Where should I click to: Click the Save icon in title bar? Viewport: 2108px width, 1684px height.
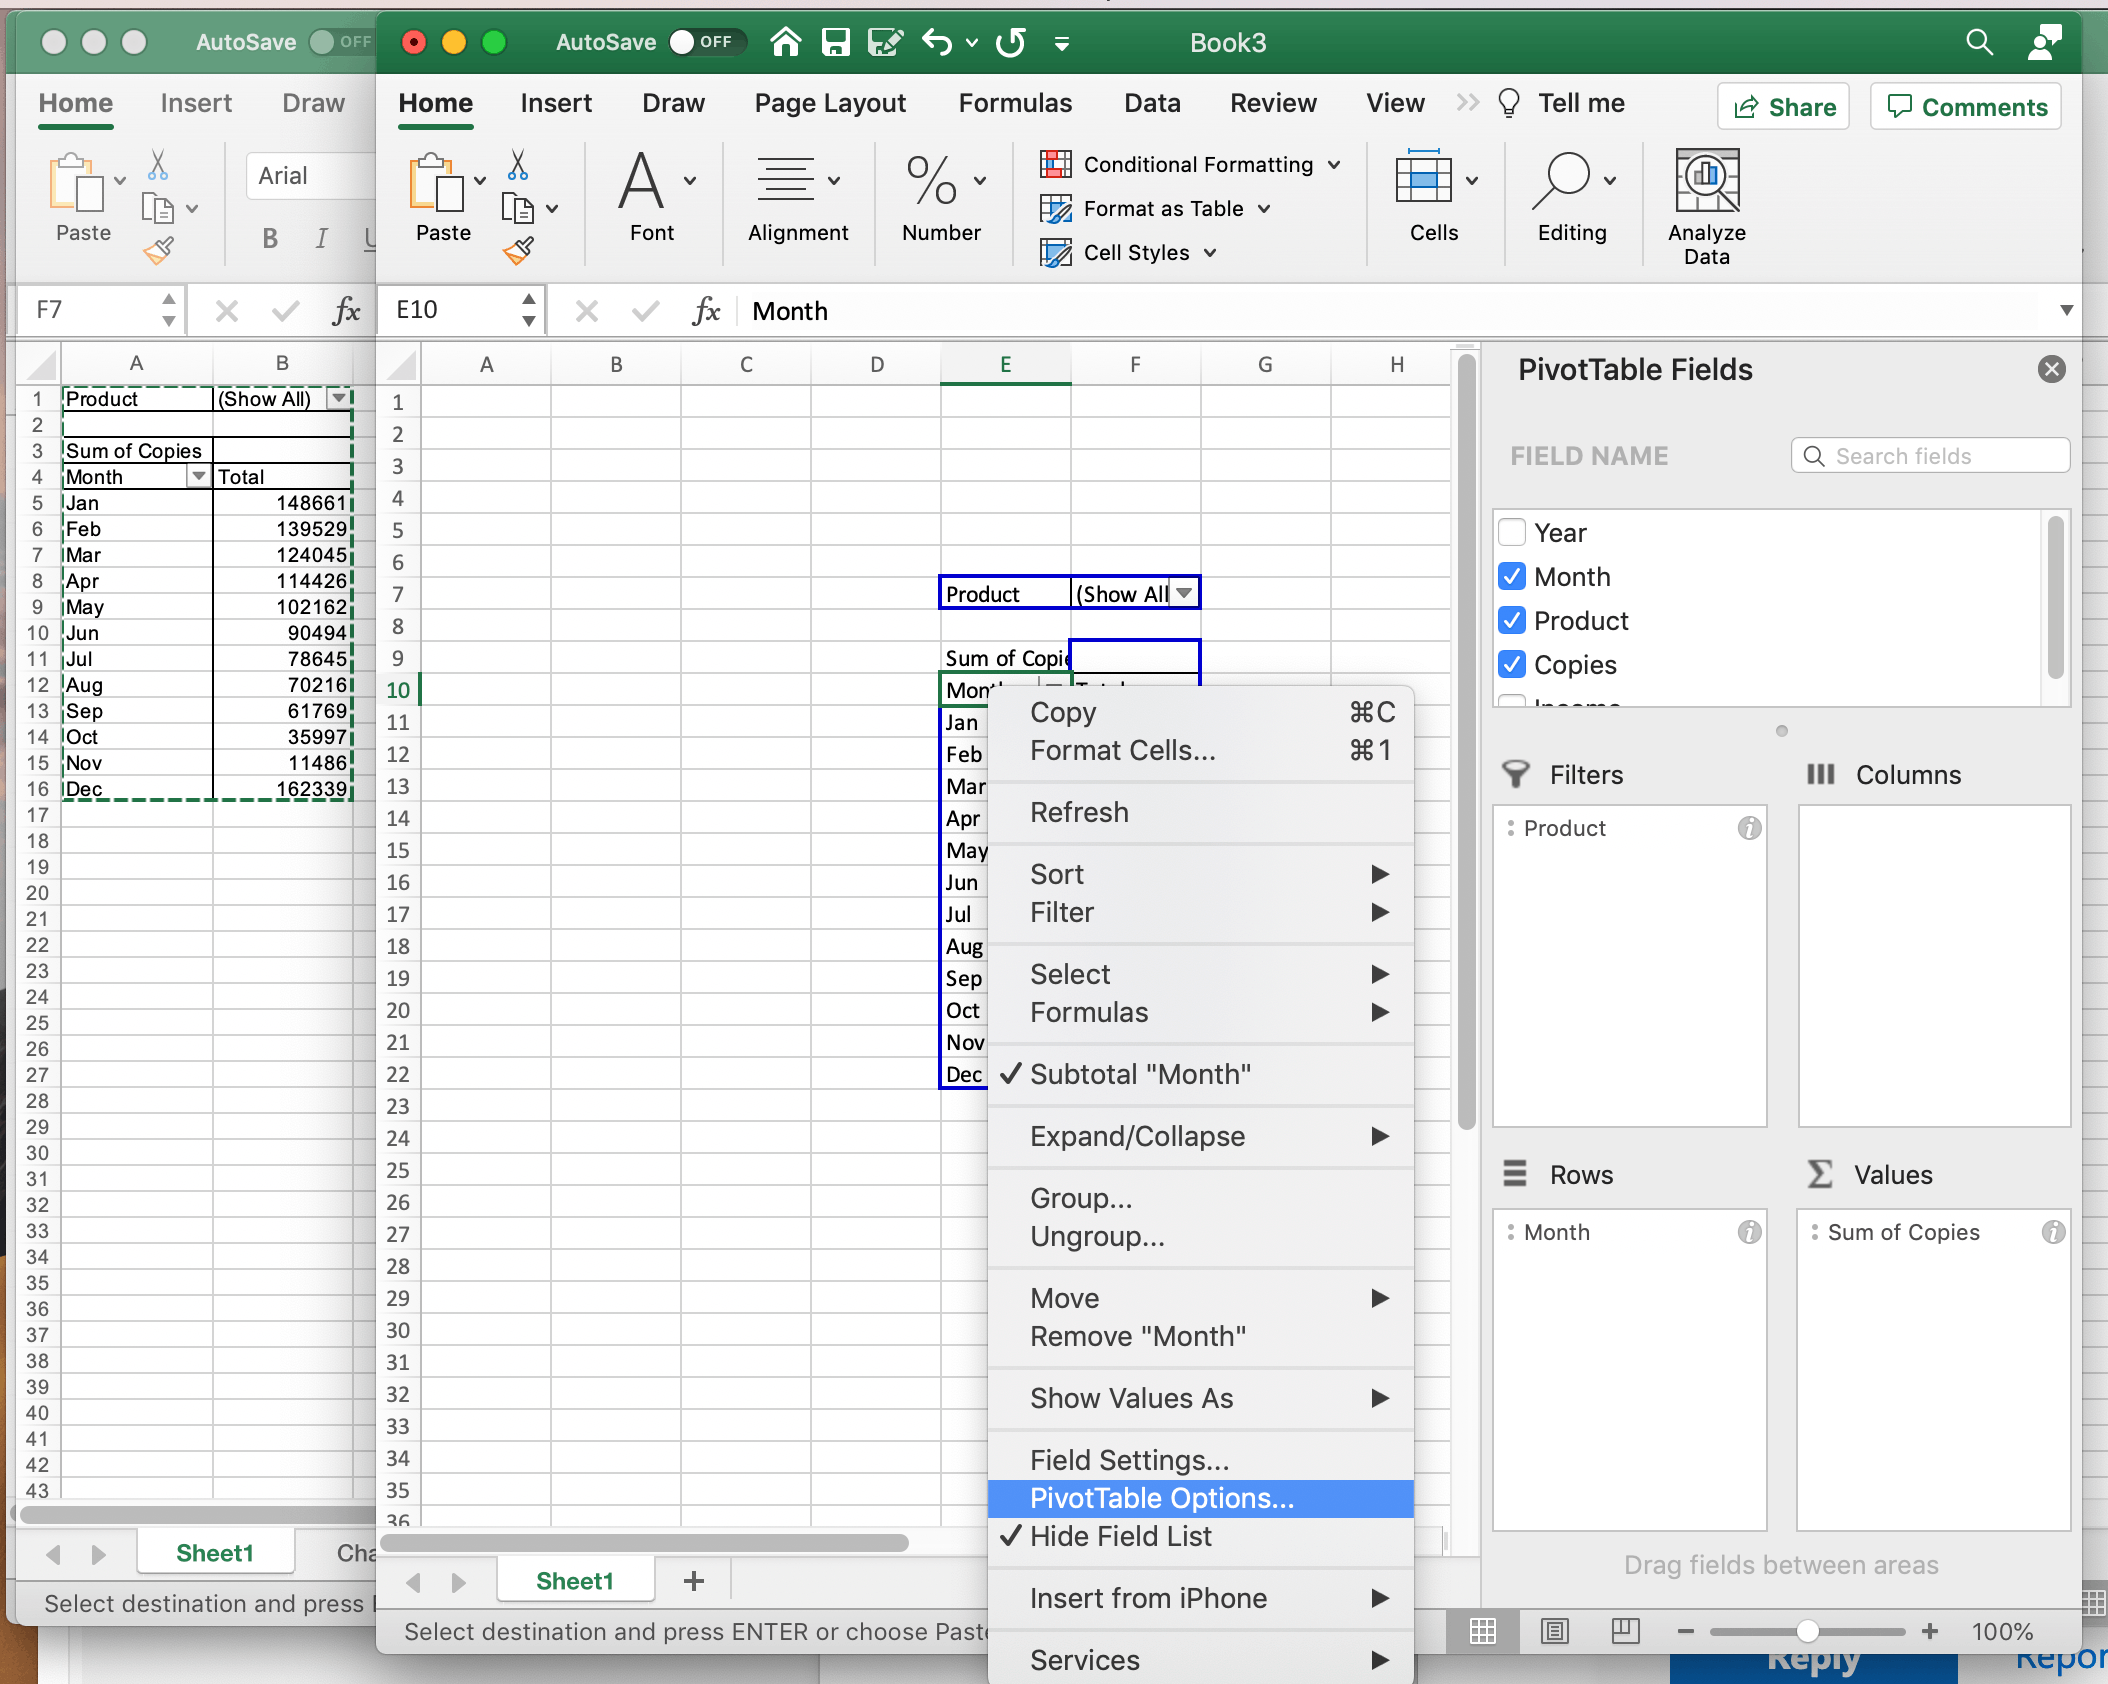coord(835,42)
